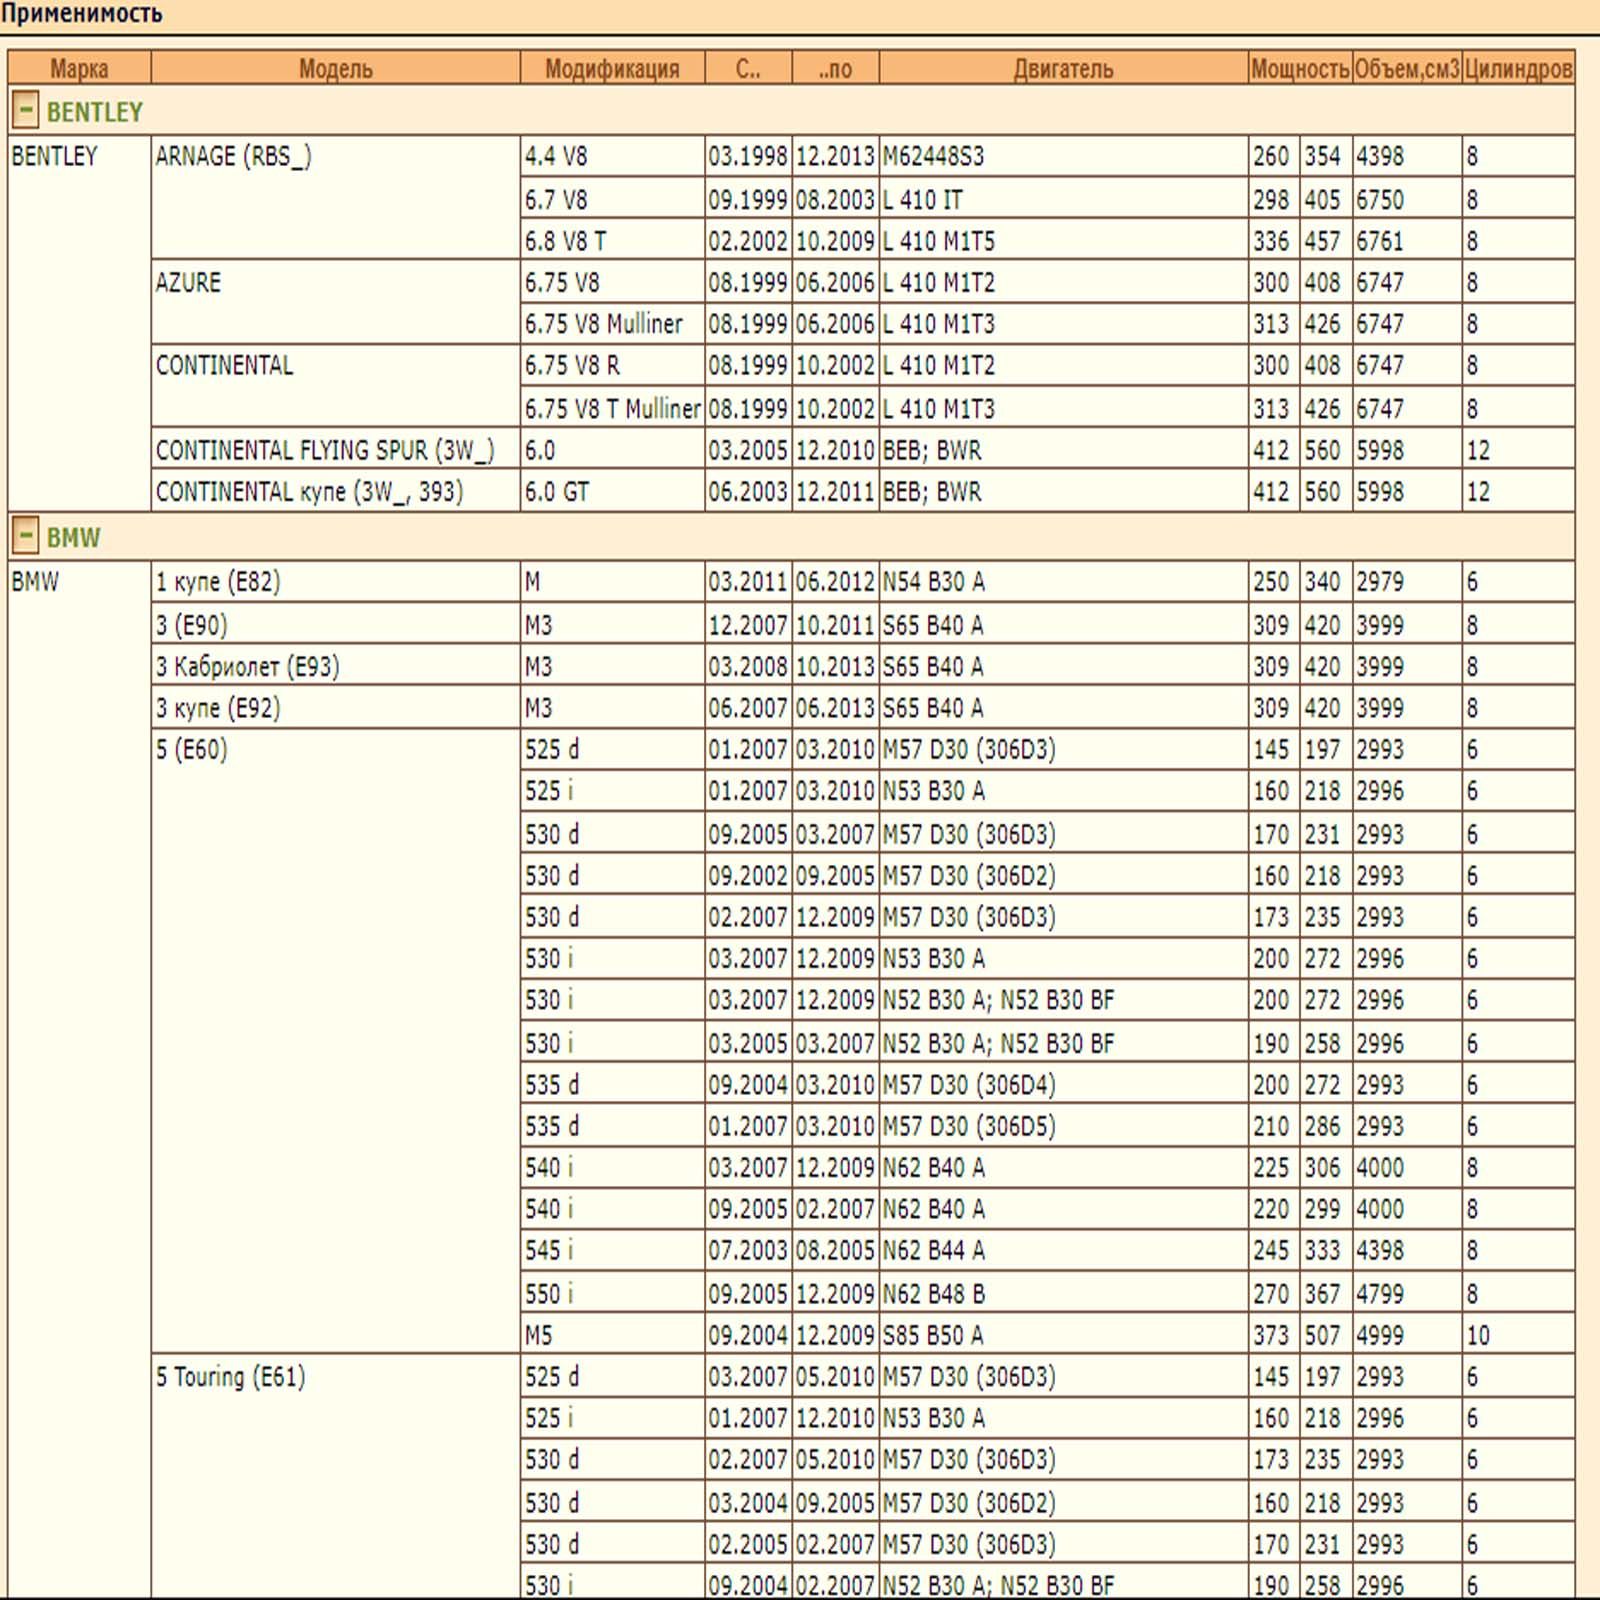
Task: Click the Объем,см3 column header
Action: click(1406, 68)
